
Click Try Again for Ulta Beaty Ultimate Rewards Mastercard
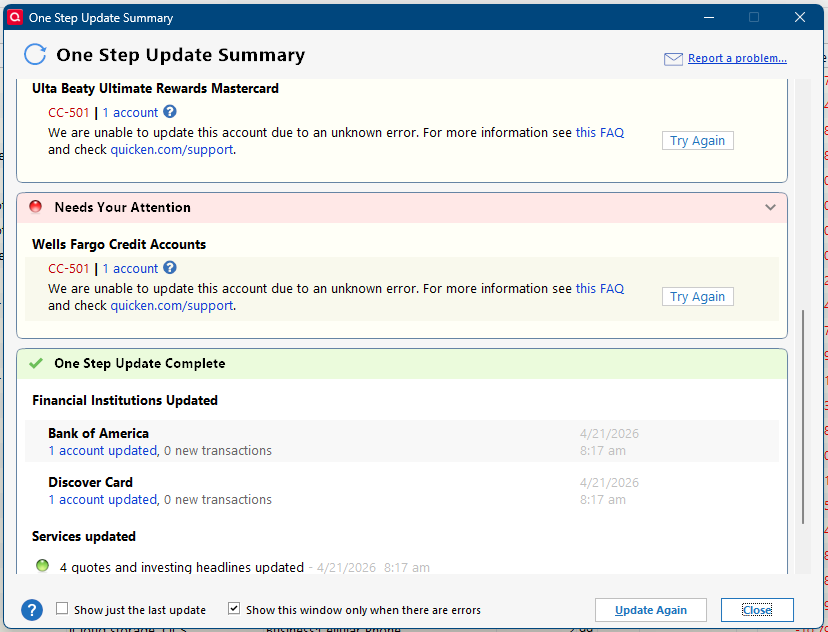pos(698,140)
